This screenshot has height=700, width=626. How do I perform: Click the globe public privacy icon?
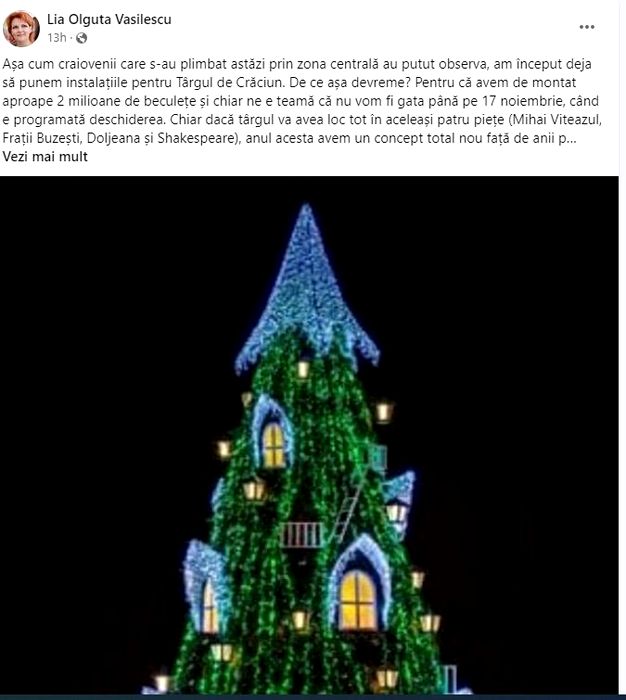coord(81,38)
